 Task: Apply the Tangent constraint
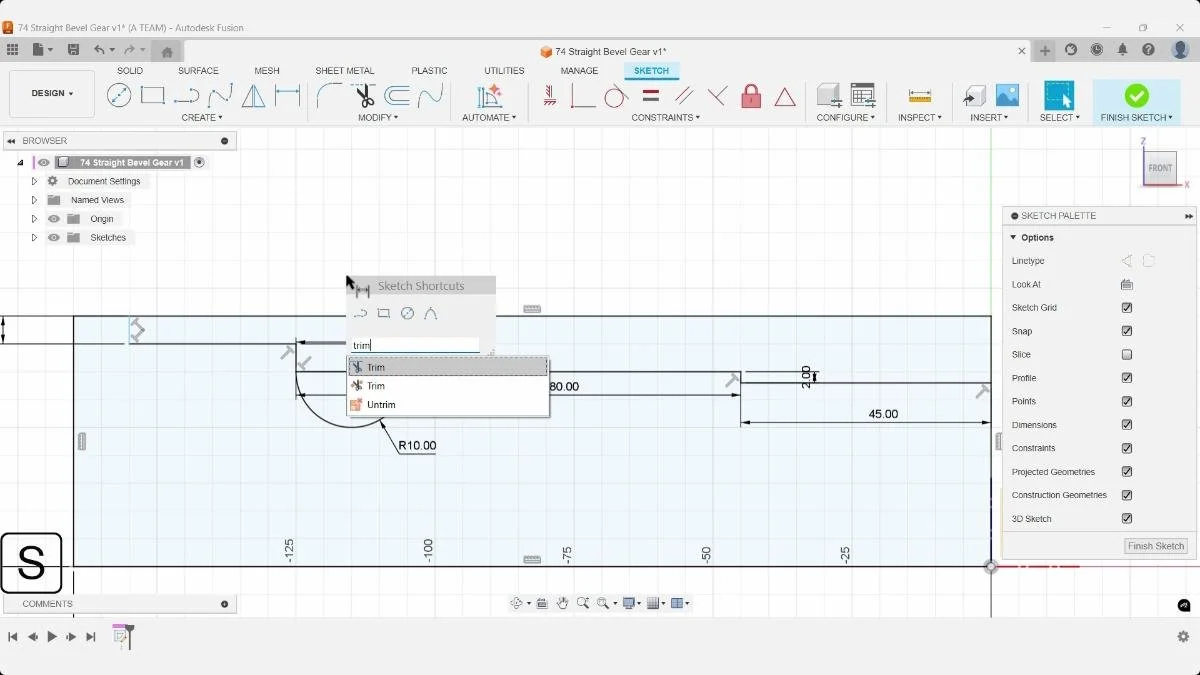tap(616, 96)
